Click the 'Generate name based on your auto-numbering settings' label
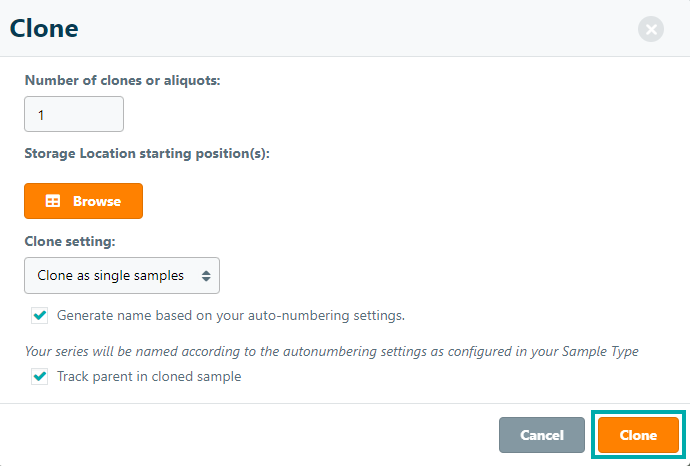The width and height of the screenshot is (690, 466). 230,315
